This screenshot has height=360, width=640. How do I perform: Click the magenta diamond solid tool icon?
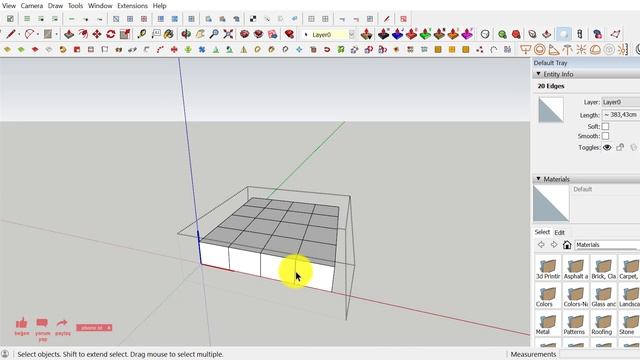(467, 34)
